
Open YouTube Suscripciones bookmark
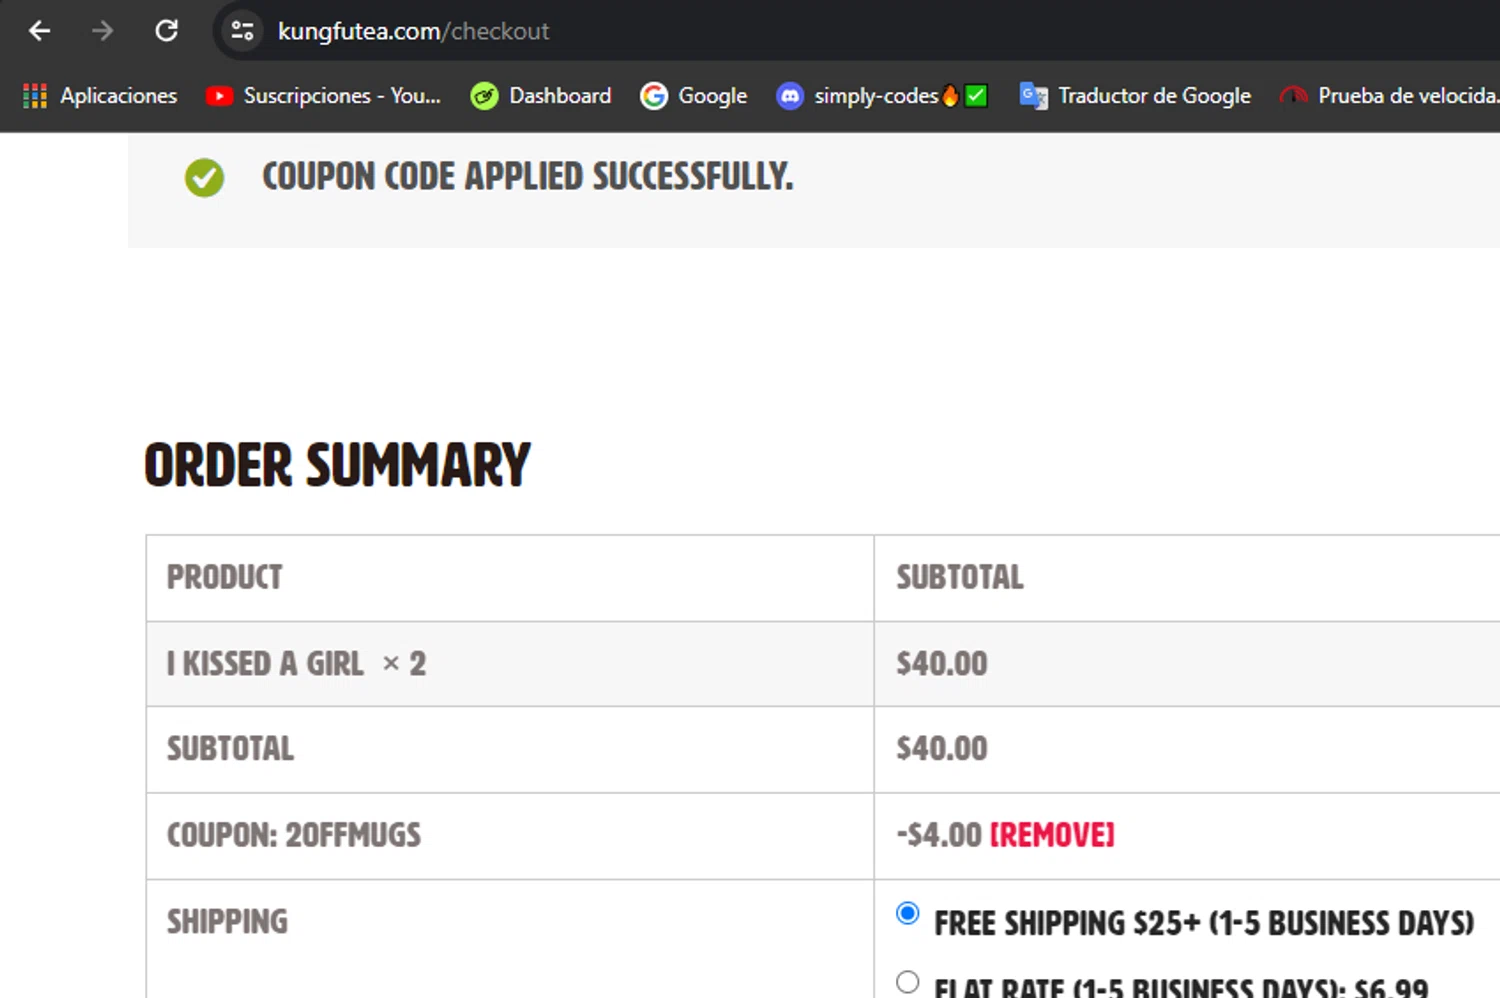pos(323,96)
